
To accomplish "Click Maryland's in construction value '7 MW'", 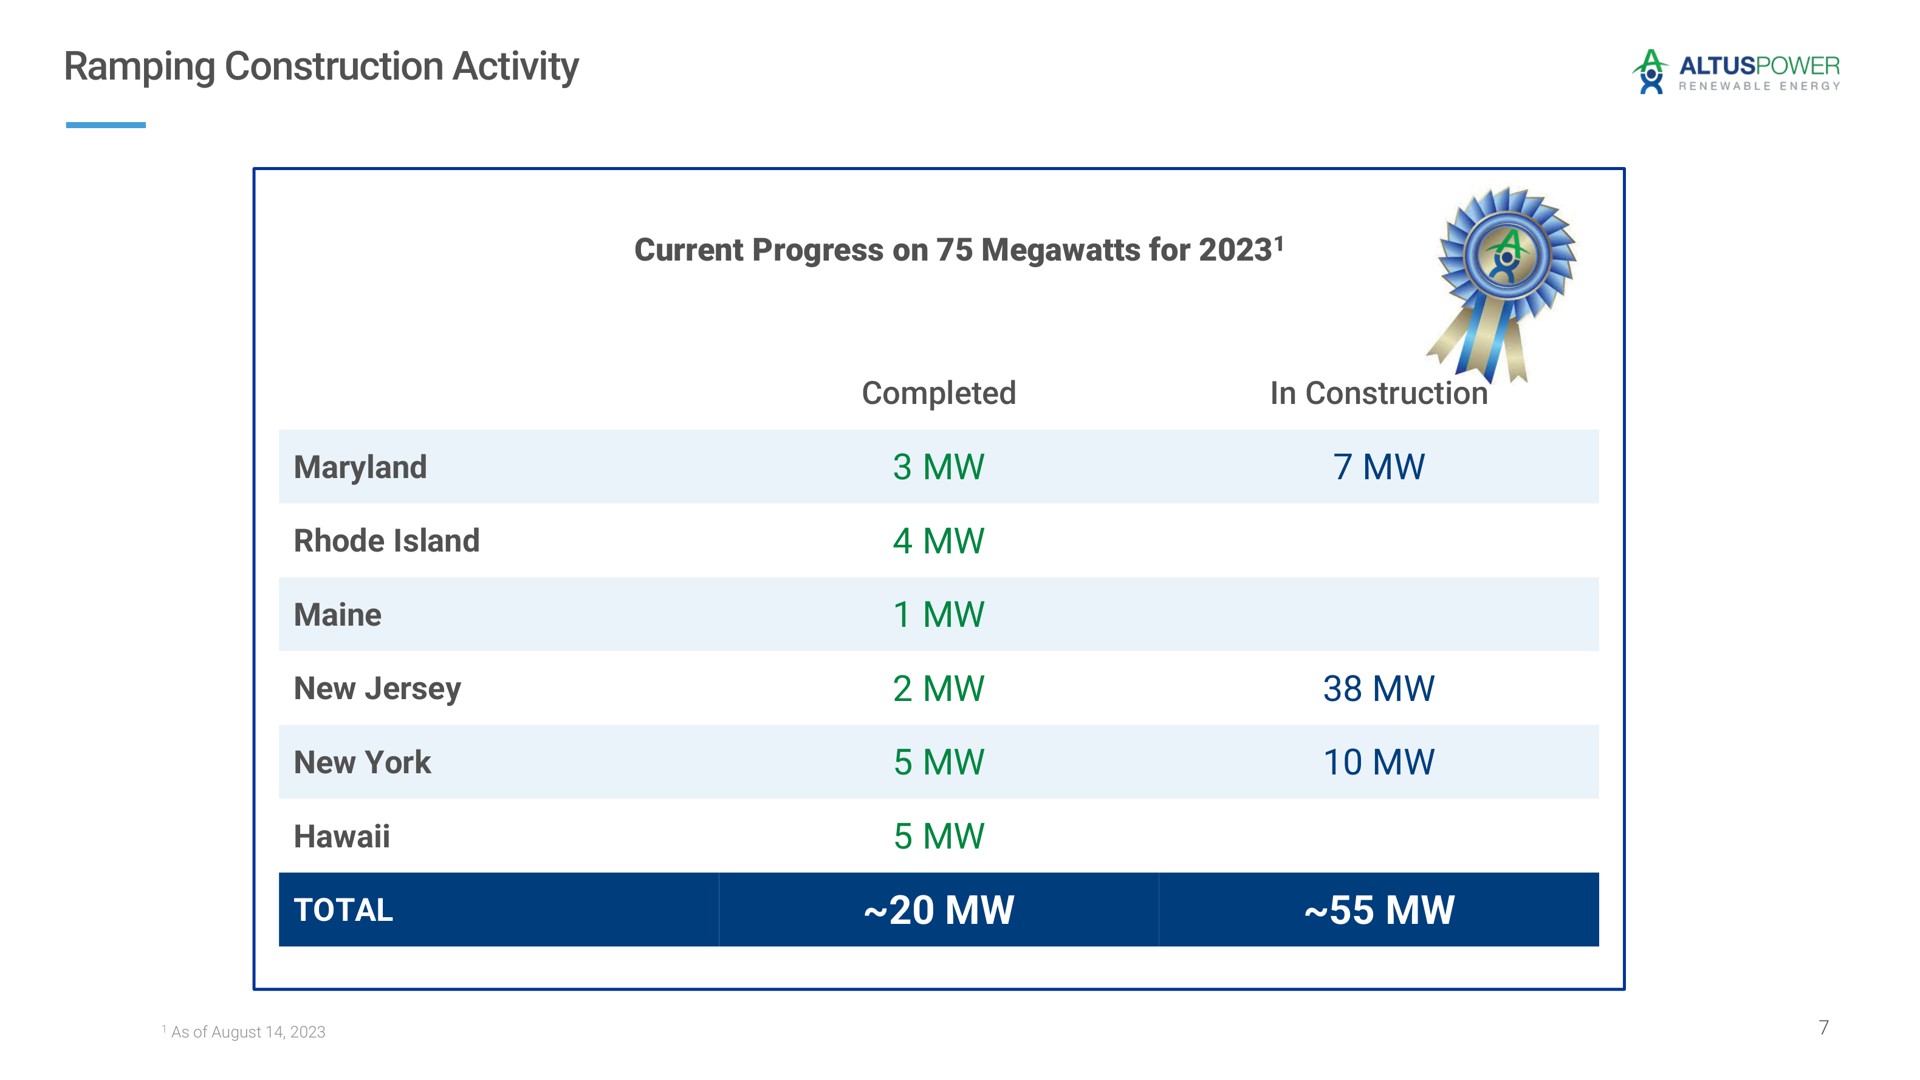I will (1378, 467).
